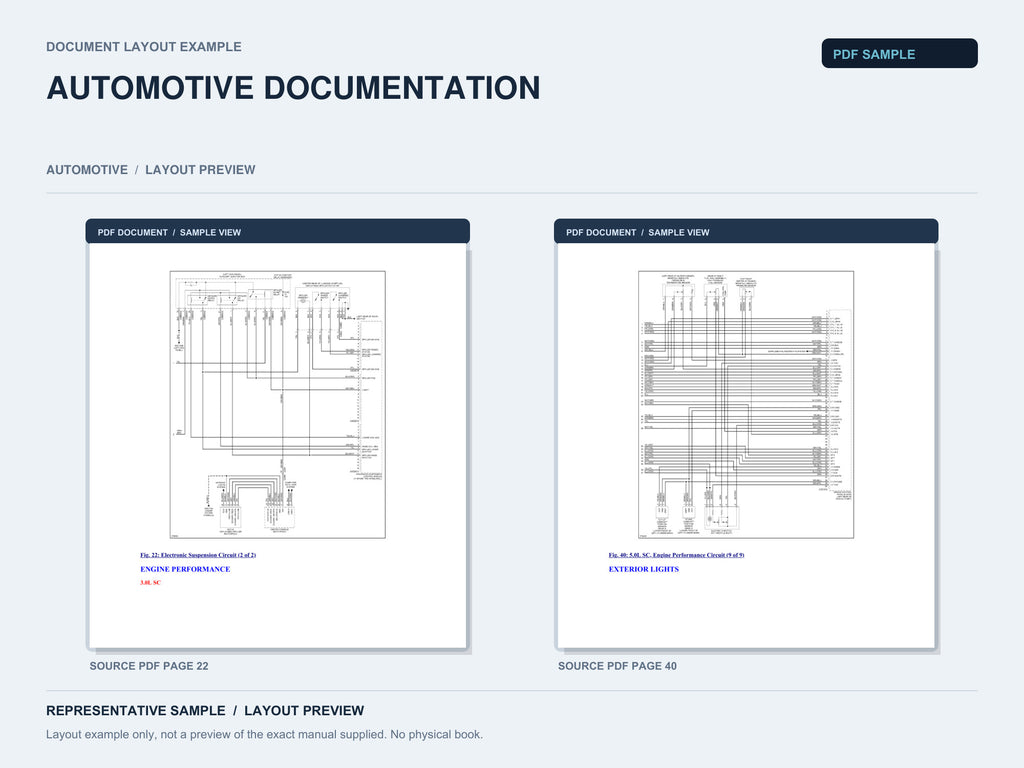Open the Fig. 22 Electronic Suspension Circuit link
The height and width of the screenshot is (768, 1024).
click(x=198, y=555)
